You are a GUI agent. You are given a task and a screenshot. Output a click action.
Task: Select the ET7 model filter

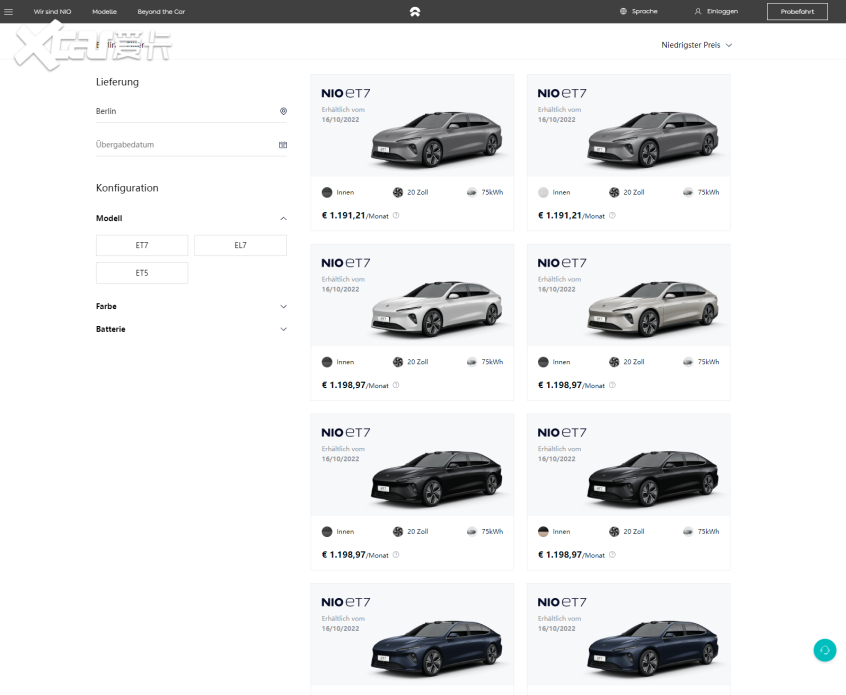click(142, 245)
